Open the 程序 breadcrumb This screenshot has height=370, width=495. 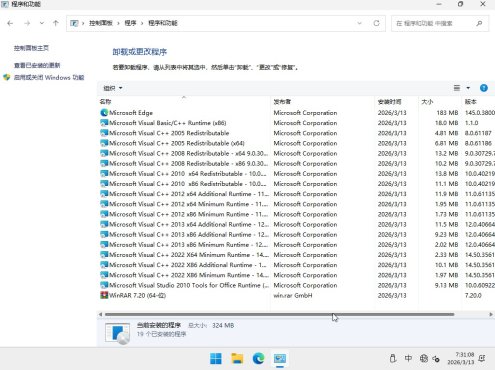click(x=130, y=23)
